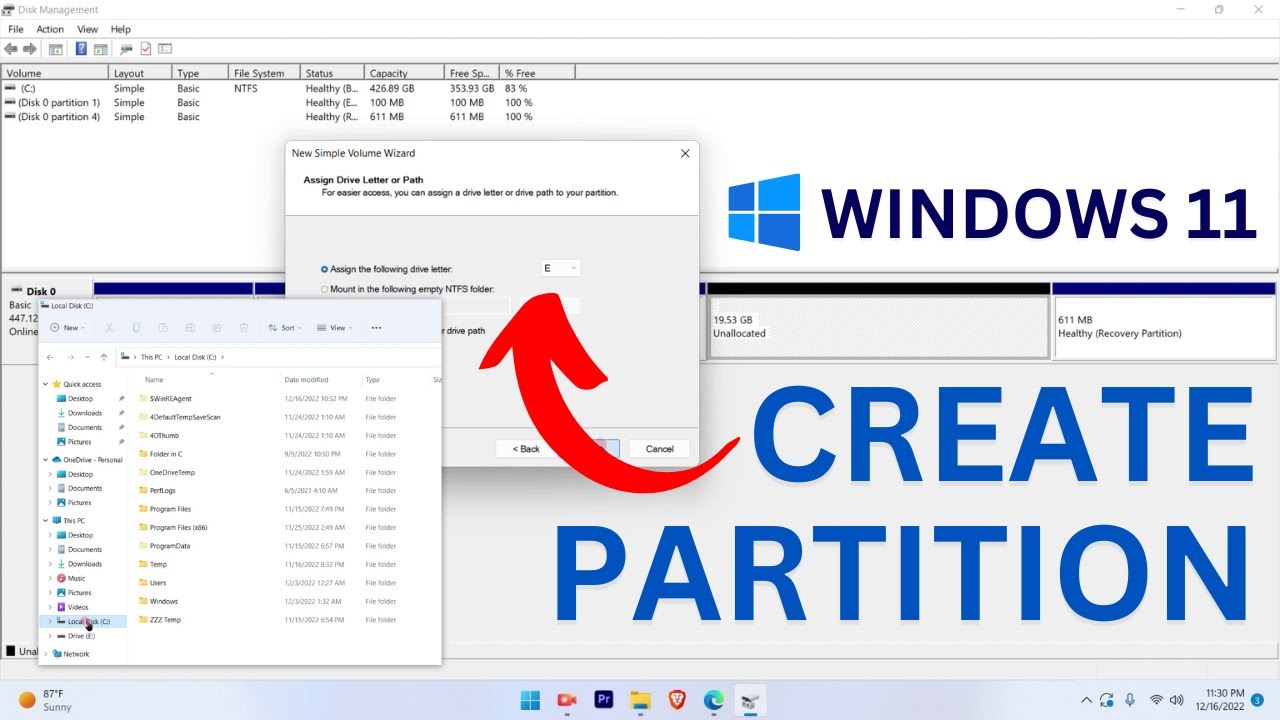
Task: Click the Rename icon in File Explorer toolbar
Action: click(x=190, y=327)
